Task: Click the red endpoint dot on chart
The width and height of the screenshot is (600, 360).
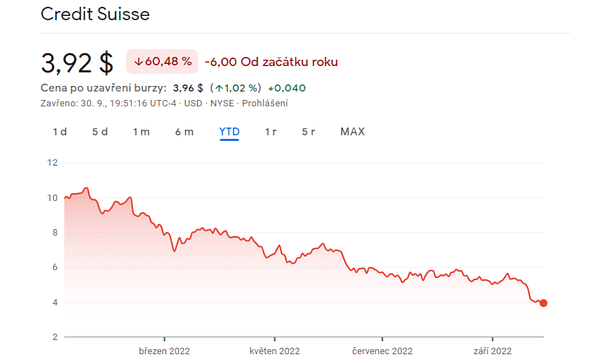Action: [x=543, y=303]
